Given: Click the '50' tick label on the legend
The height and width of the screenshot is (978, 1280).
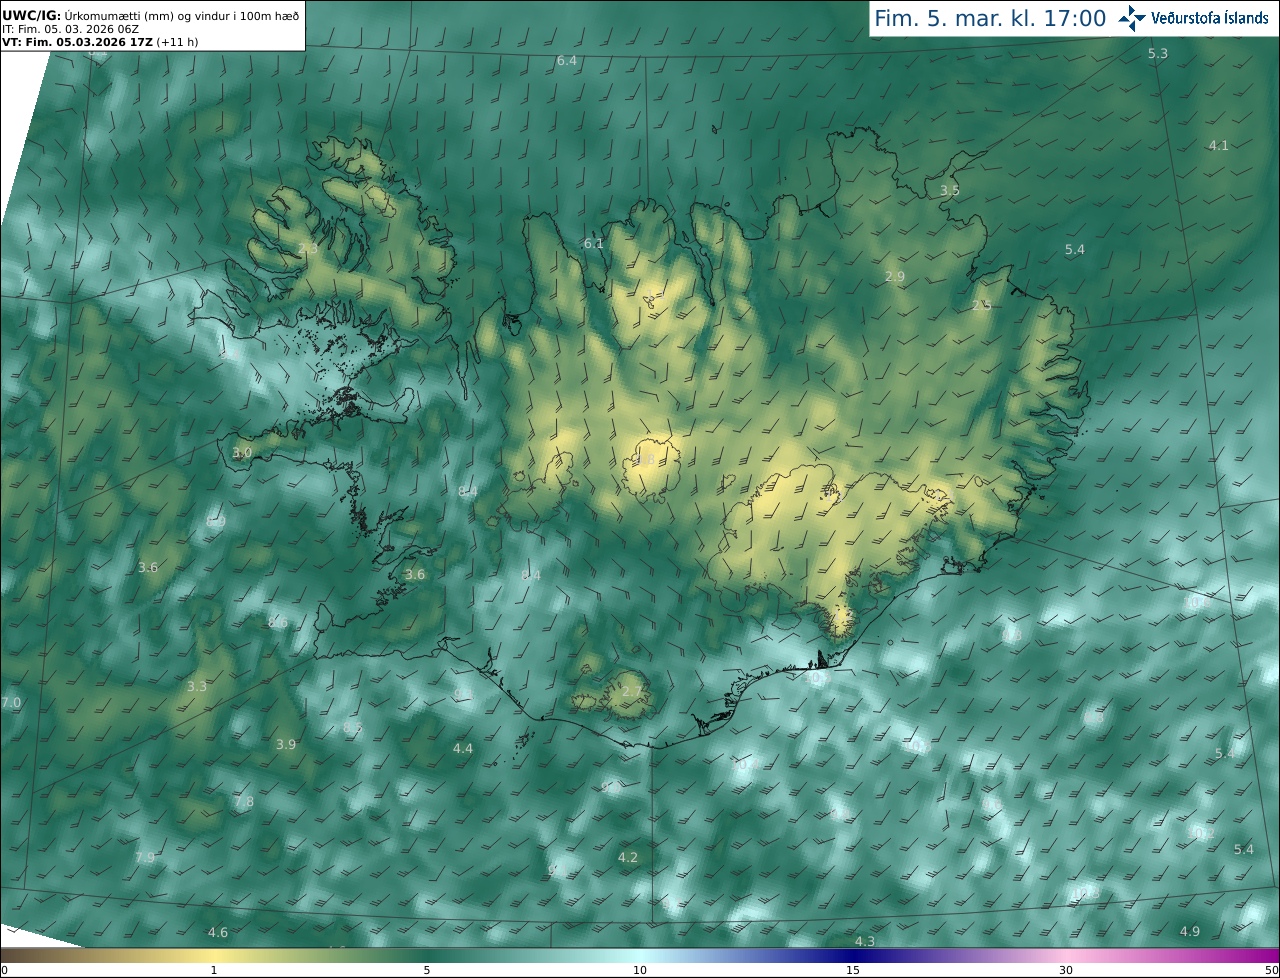Looking at the screenshot, I should pyautogui.click(x=1272, y=970).
